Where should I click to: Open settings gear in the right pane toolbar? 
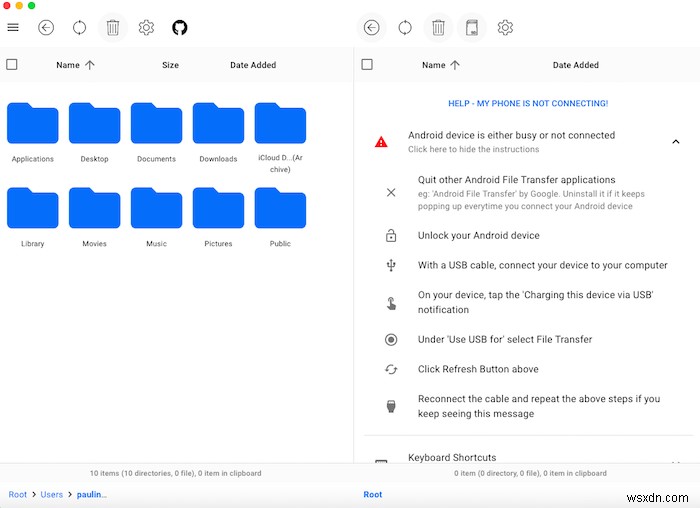[505, 27]
